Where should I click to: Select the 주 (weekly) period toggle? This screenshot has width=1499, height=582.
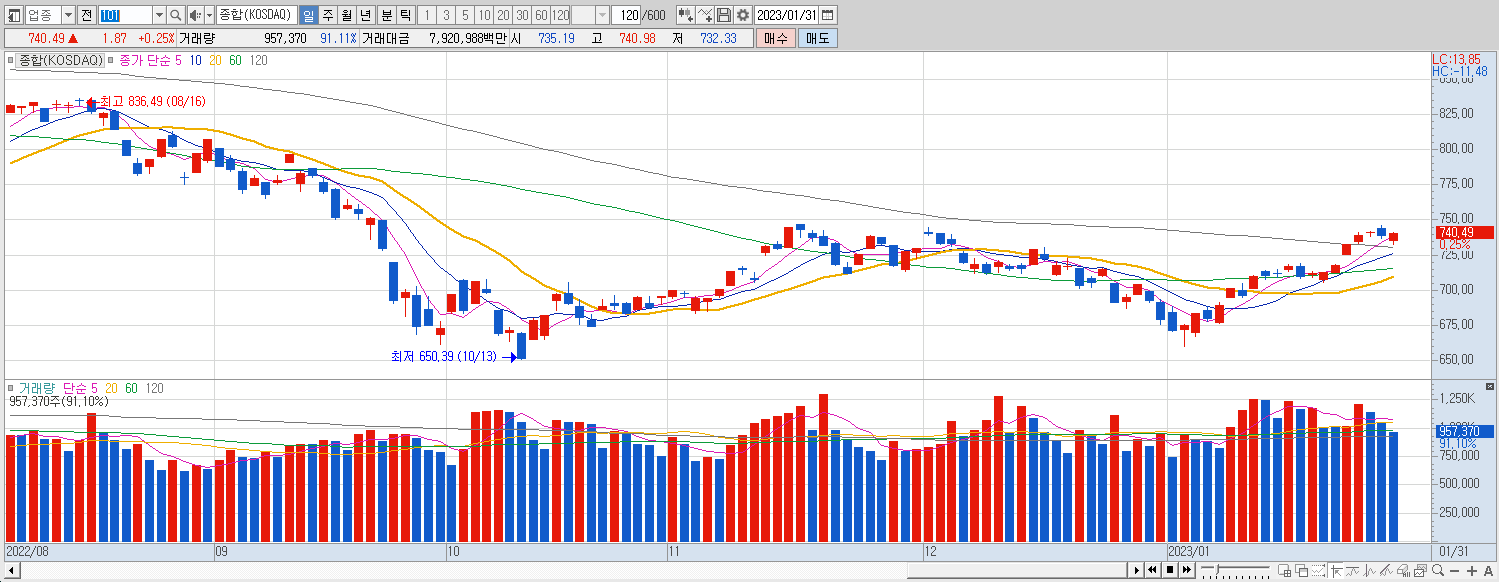pyautogui.click(x=327, y=15)
